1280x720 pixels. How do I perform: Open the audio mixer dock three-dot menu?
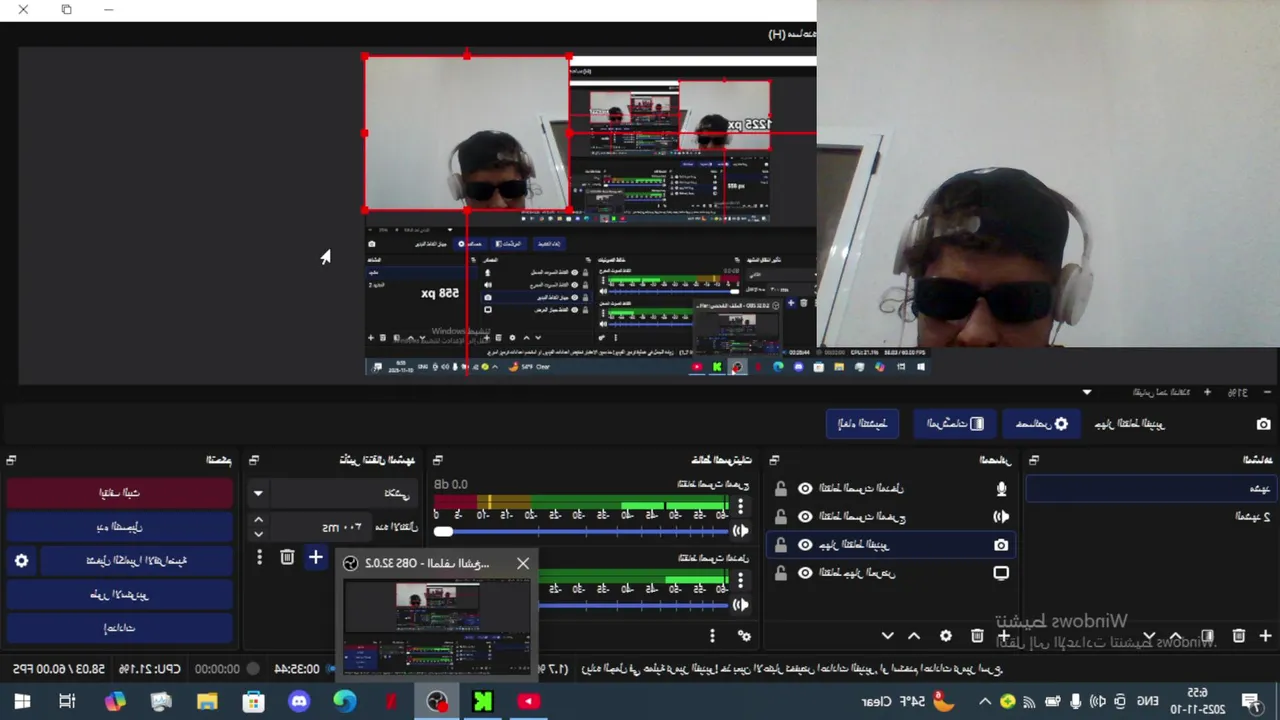[712, 635]
